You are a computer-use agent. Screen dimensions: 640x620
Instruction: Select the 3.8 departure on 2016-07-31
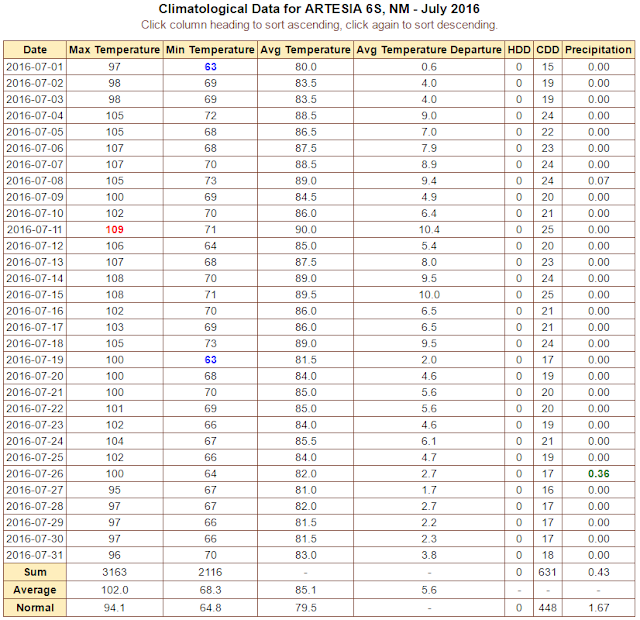429,555
